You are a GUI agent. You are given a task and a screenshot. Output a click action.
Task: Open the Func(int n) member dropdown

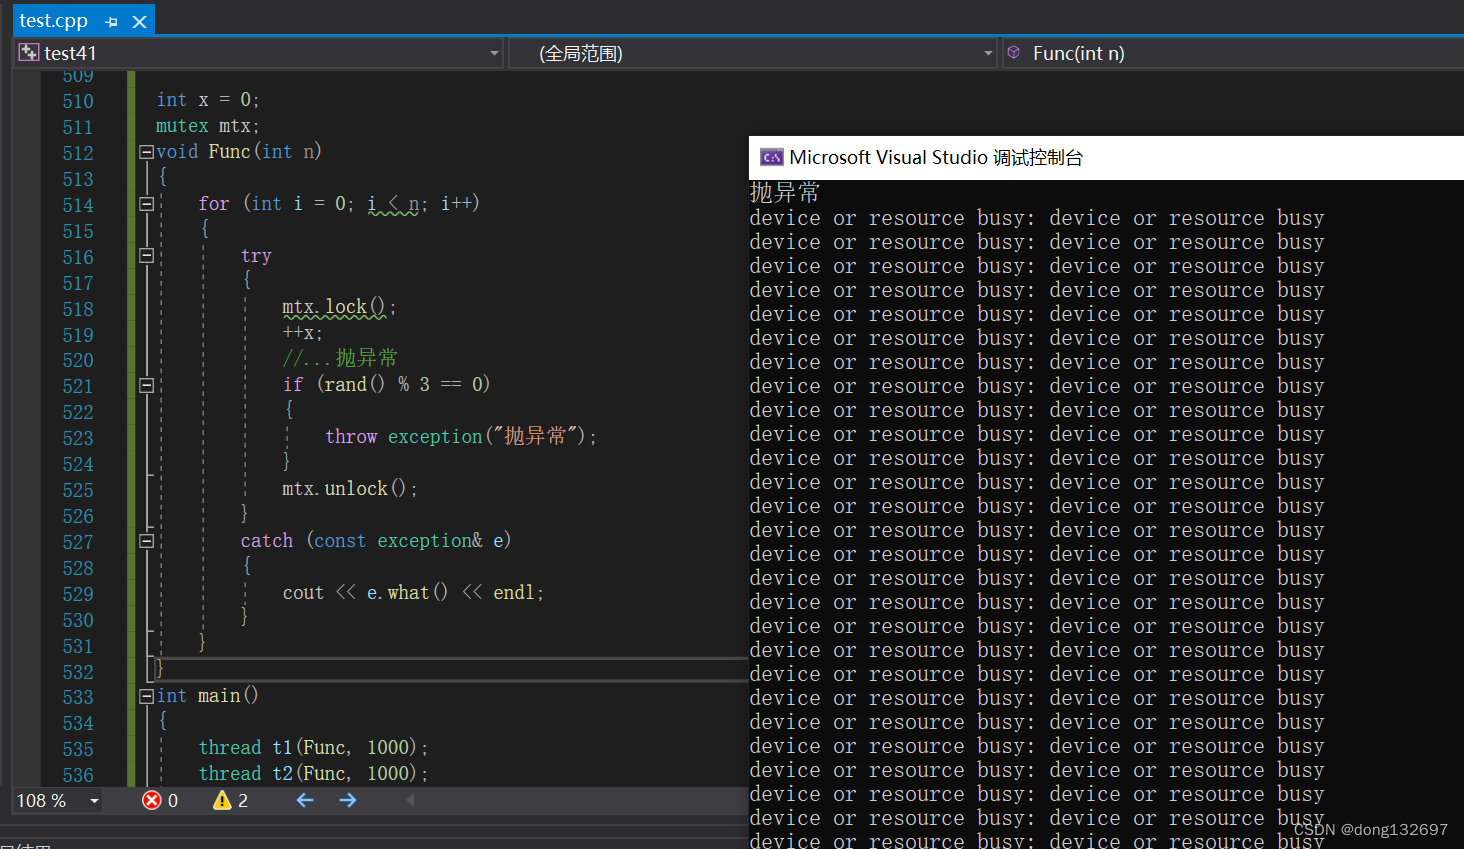(x=1234, y=53)
